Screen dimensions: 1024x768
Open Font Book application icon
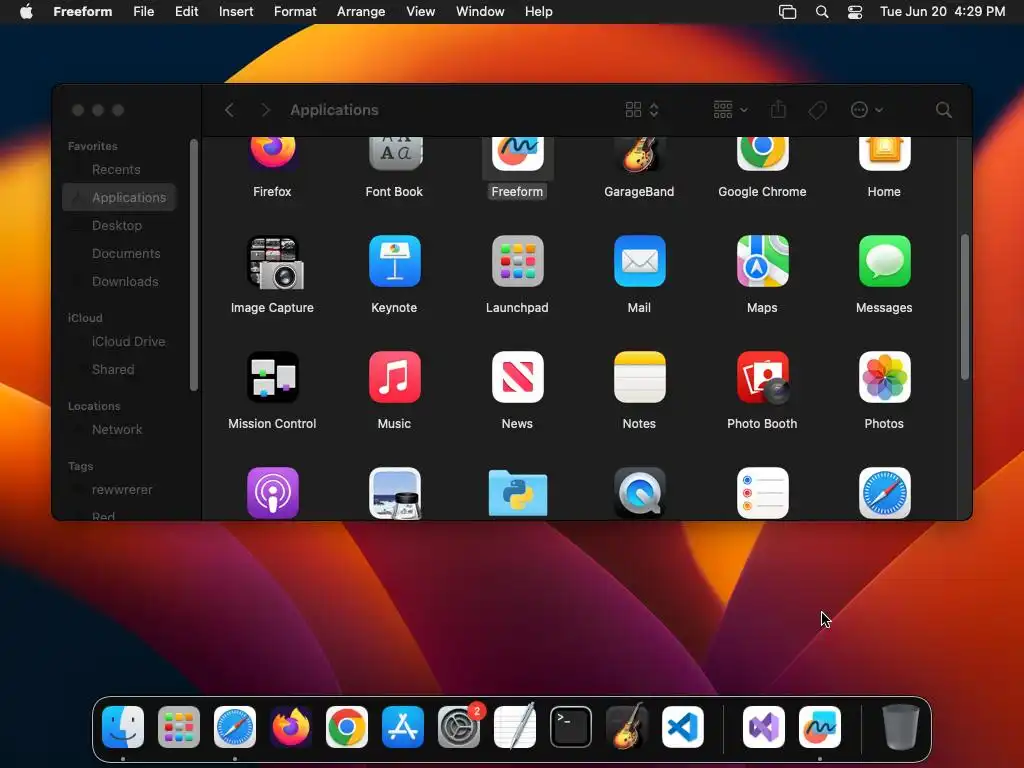(x=394, y=154)
